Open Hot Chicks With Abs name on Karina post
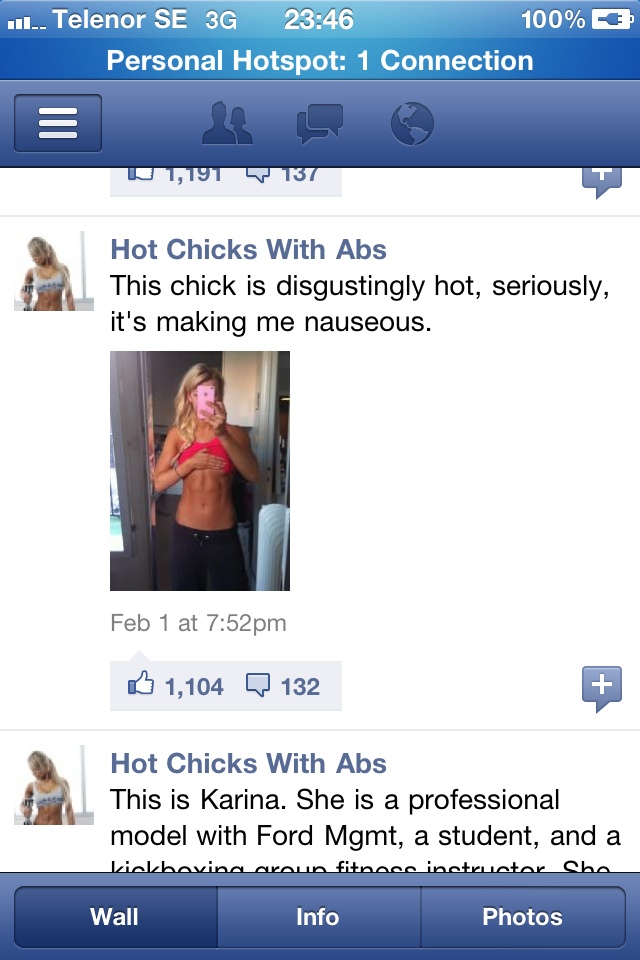 click(x=249, y=763)
